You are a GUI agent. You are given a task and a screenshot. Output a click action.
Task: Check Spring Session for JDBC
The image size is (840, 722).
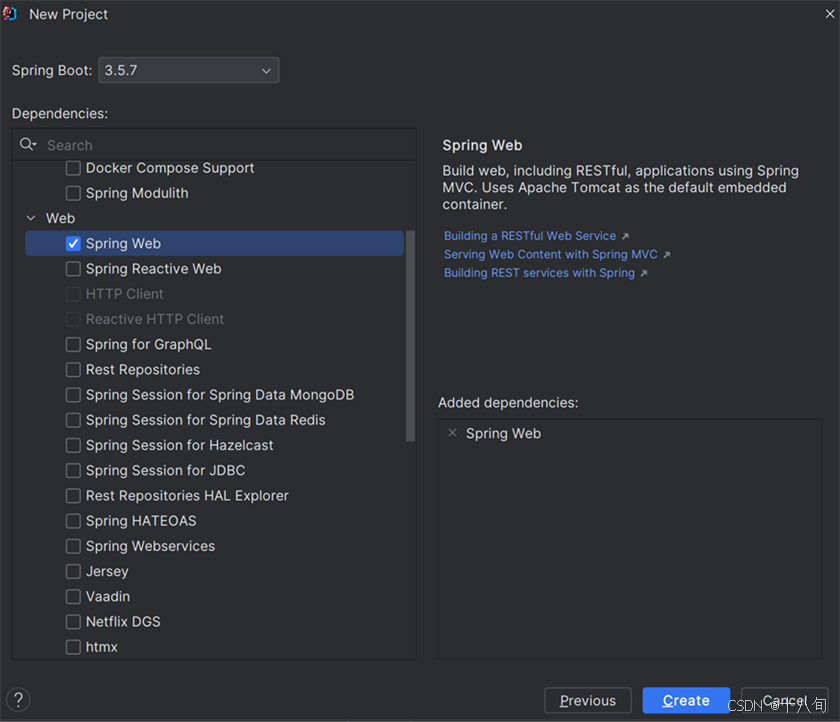click(73, 470)
